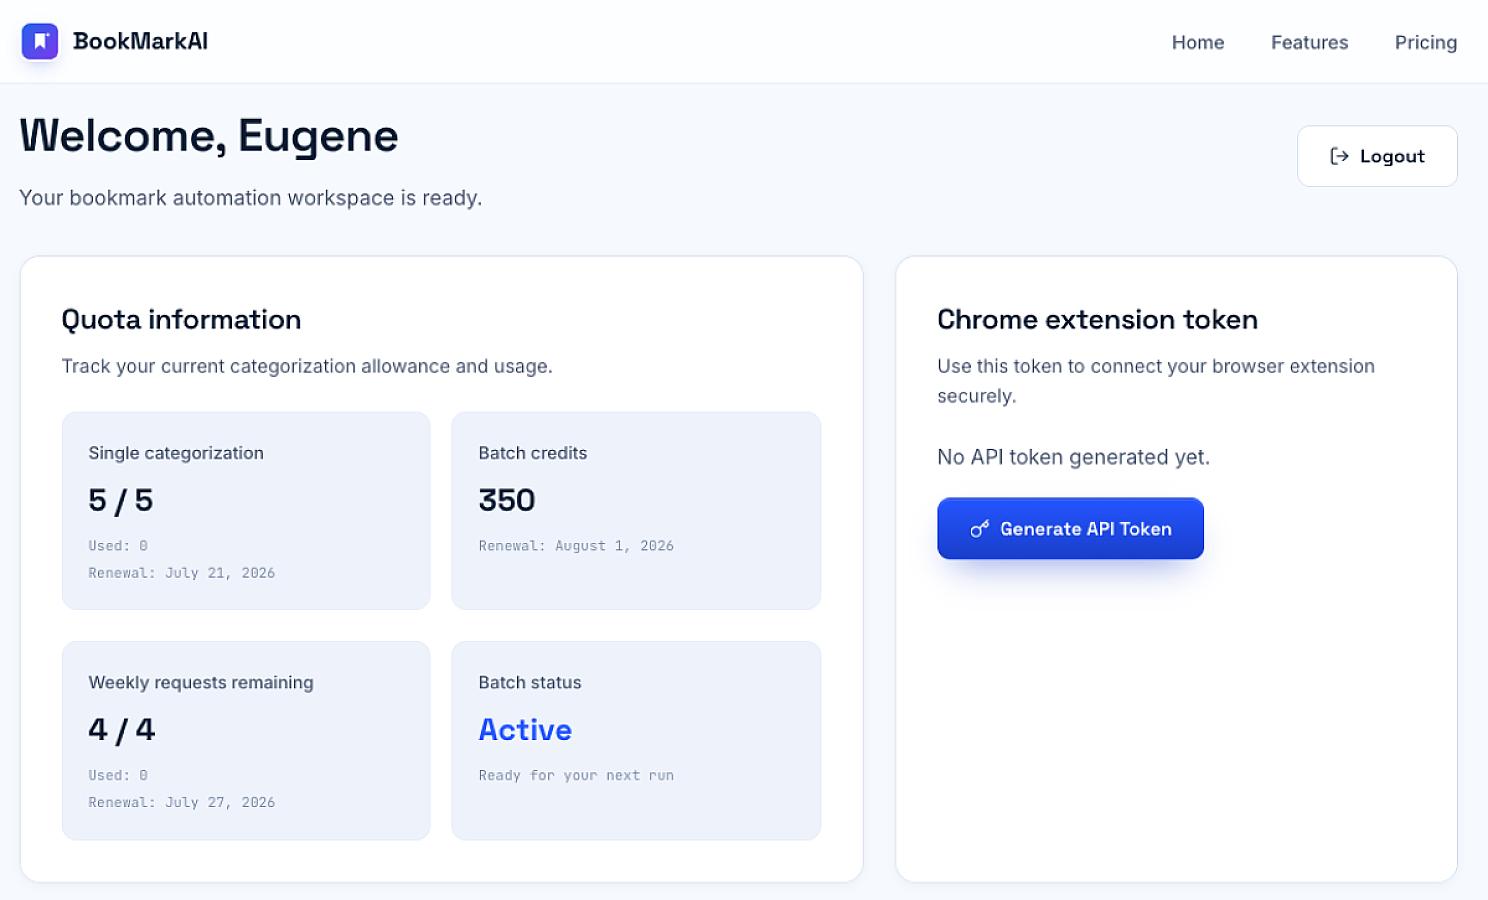Viewport: 1488px width, 900px height.
Task: Click the Weekly requests remaining label
Action: click(x=201, y=682)
